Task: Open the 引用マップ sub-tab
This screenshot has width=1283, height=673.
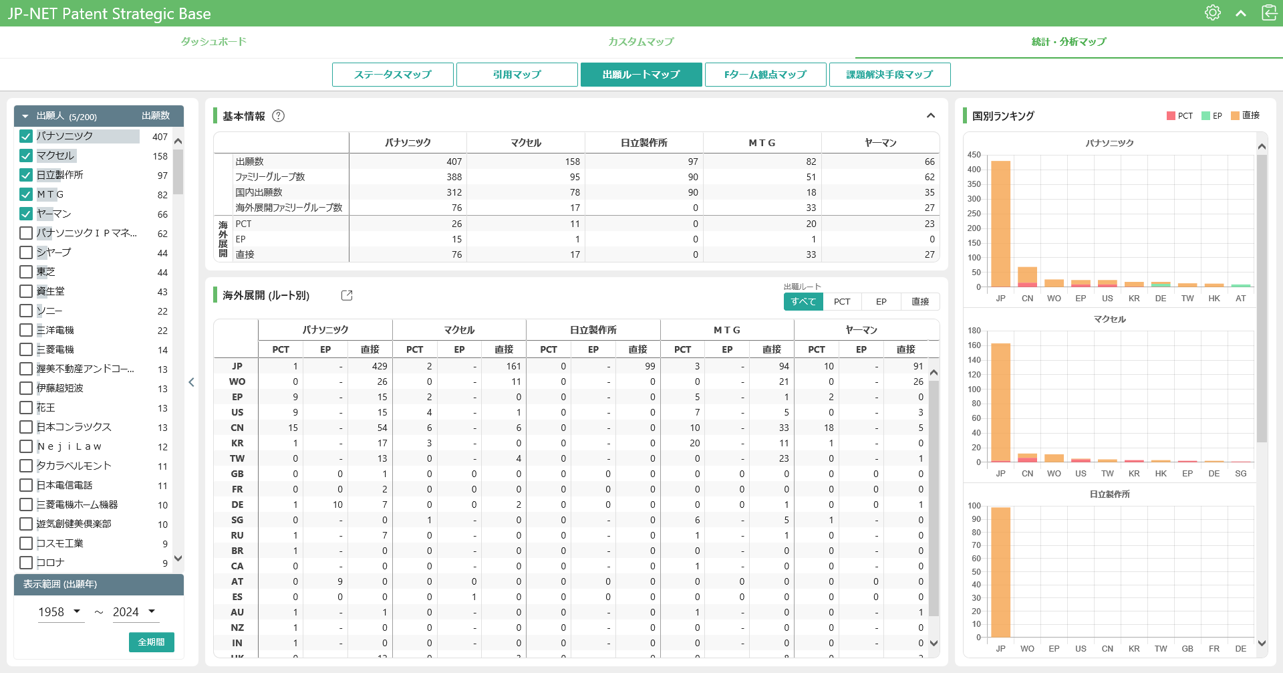Action: 517,75
